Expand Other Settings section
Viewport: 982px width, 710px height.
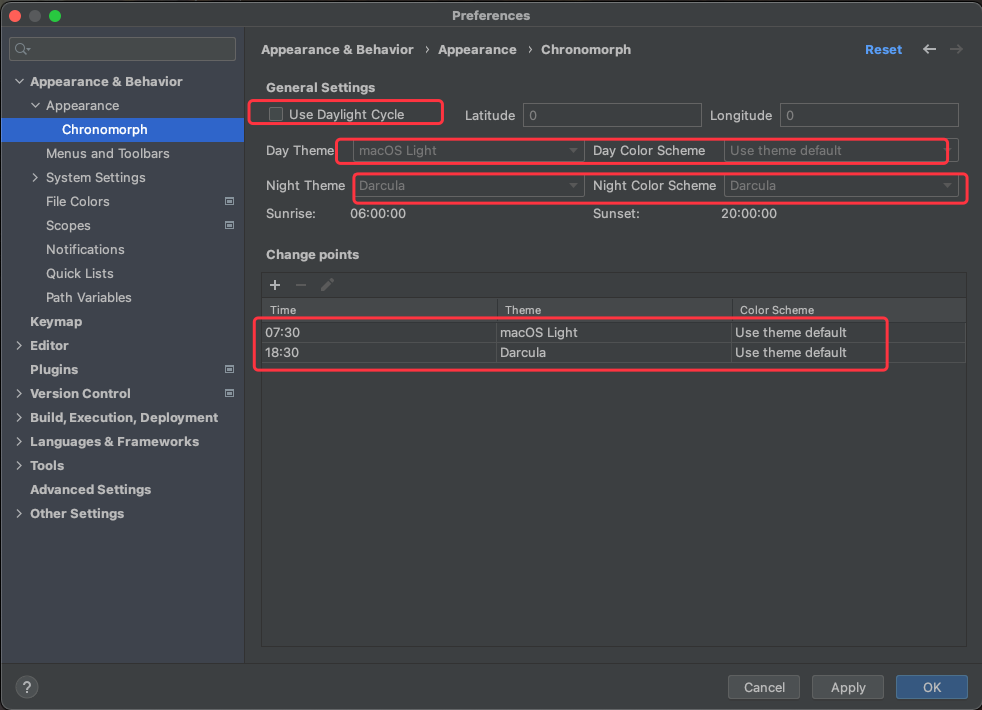point(19,513)
